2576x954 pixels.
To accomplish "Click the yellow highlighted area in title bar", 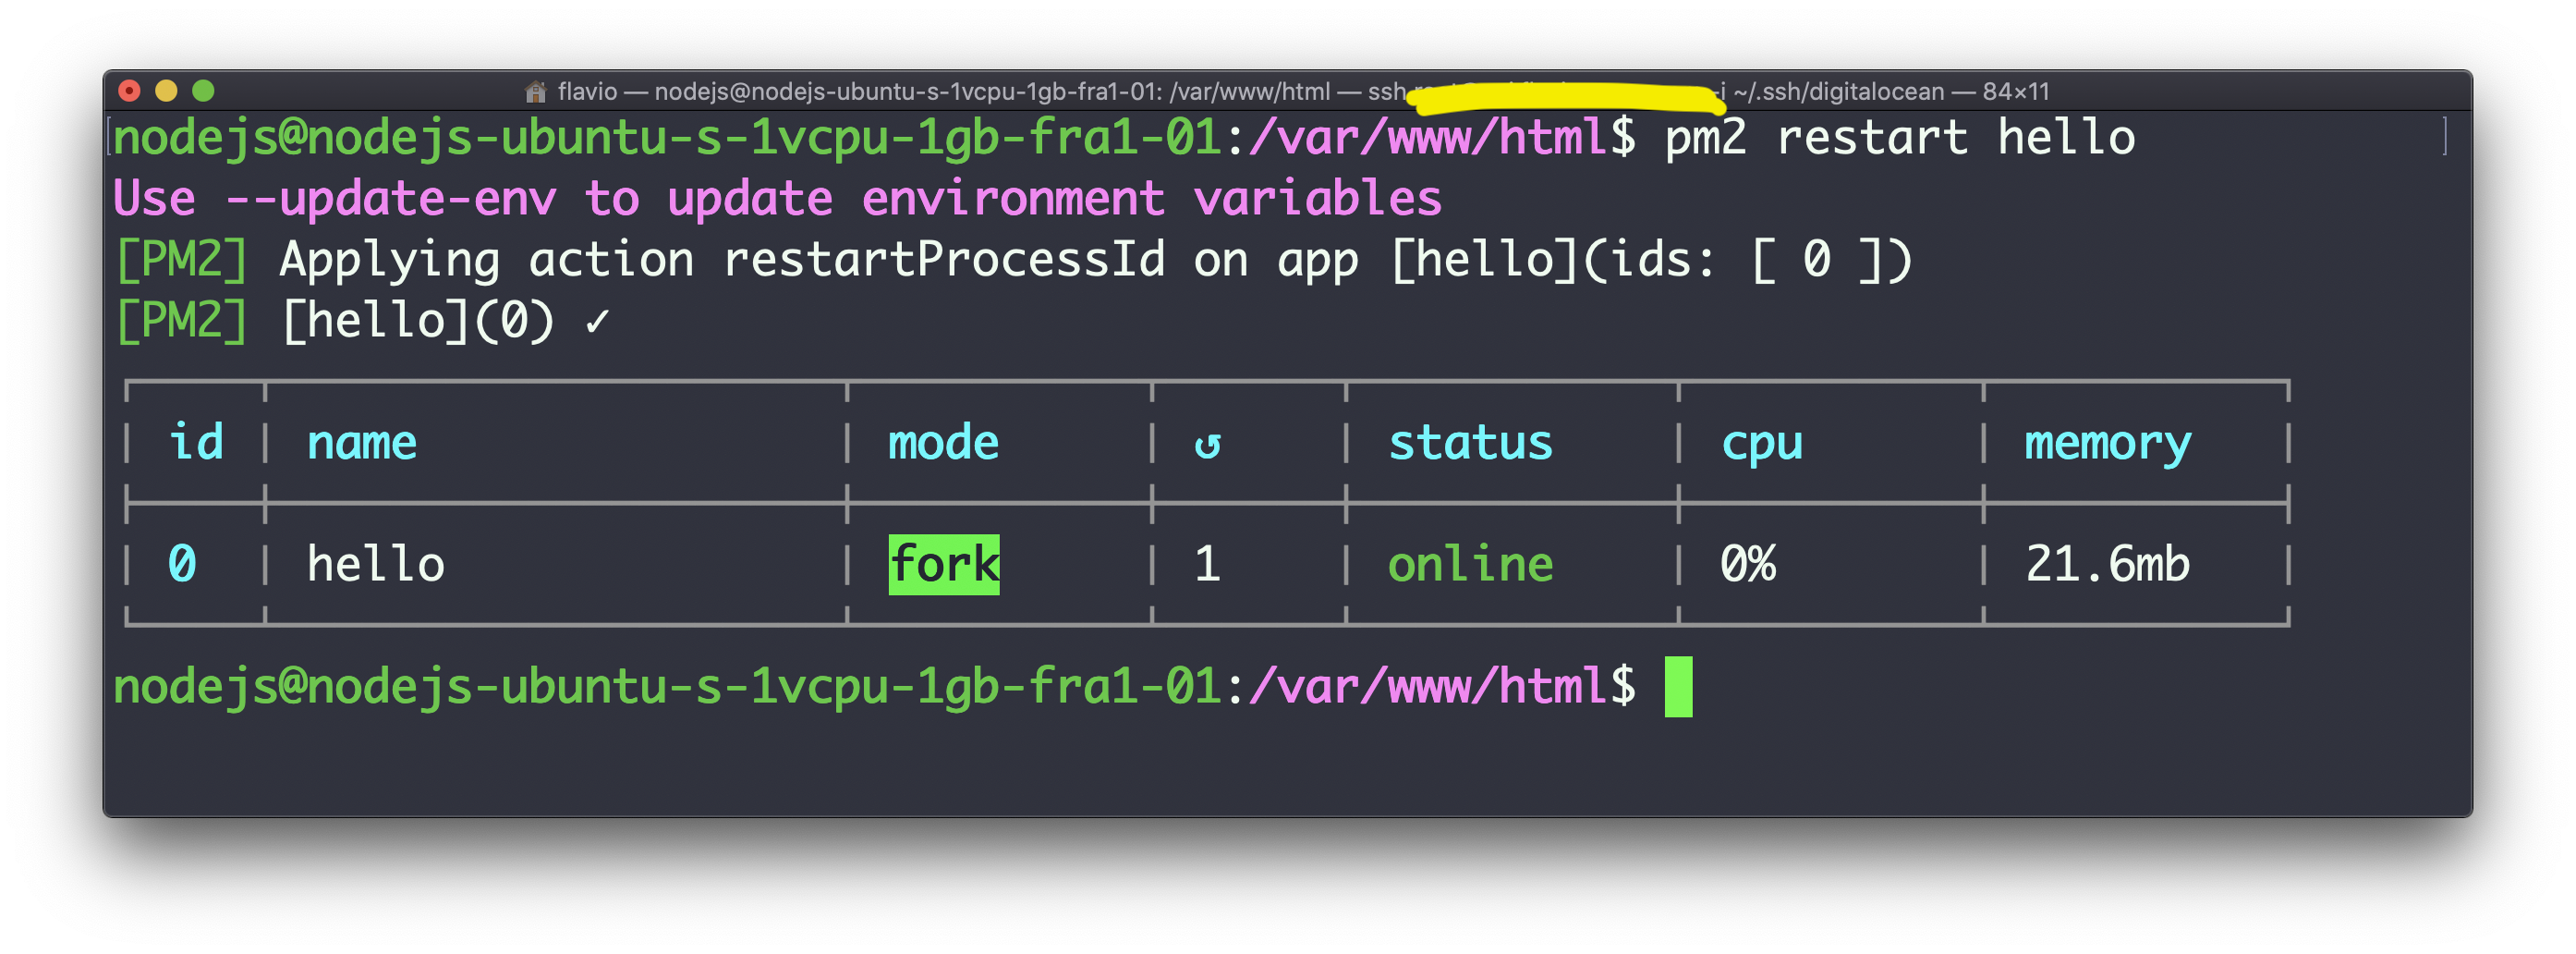I will (x=1565, y=97).
